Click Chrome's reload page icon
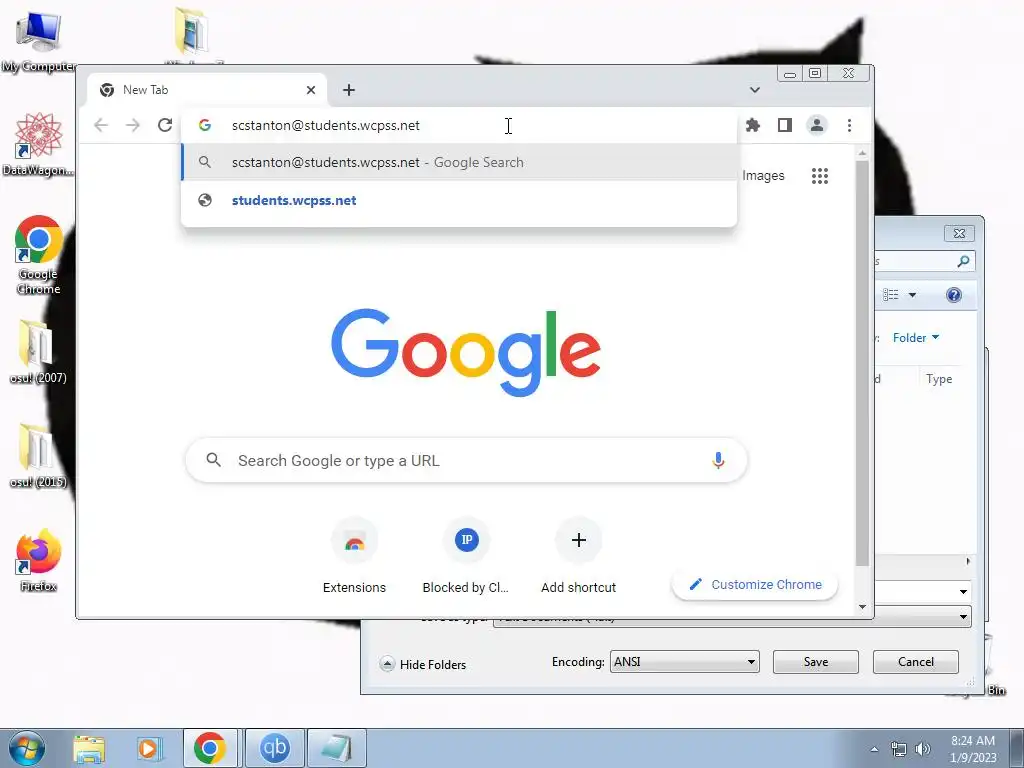1024x768 pixels. click(165, 125)
